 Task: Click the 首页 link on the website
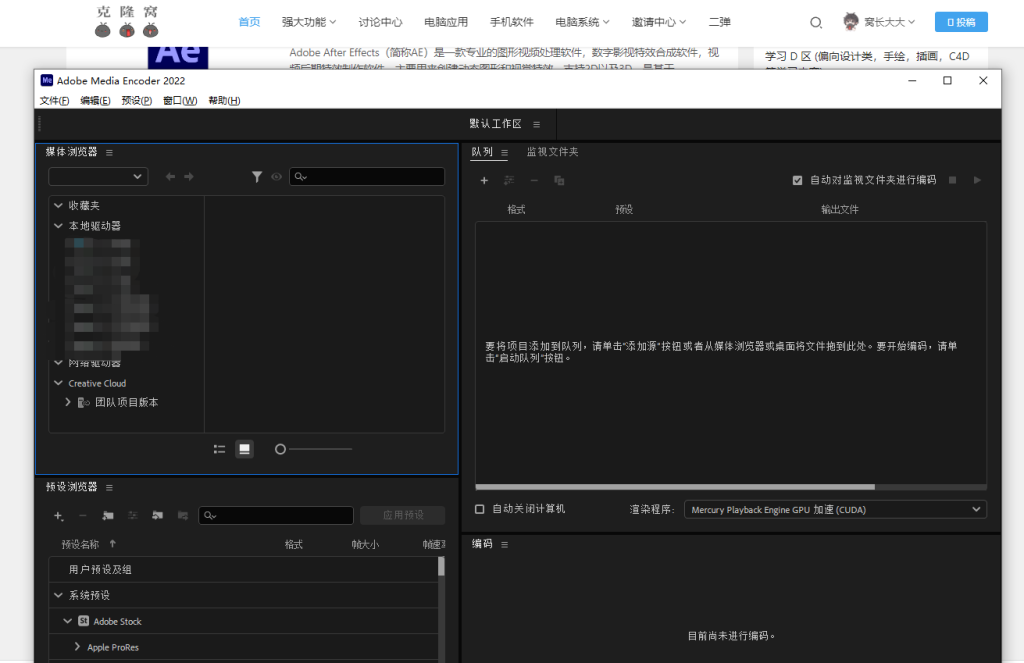tap(249, 22)
